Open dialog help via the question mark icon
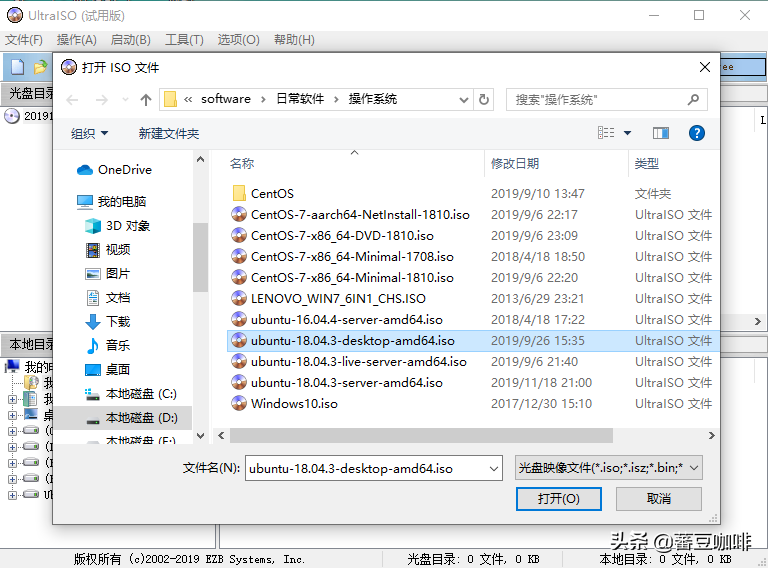 696,133
